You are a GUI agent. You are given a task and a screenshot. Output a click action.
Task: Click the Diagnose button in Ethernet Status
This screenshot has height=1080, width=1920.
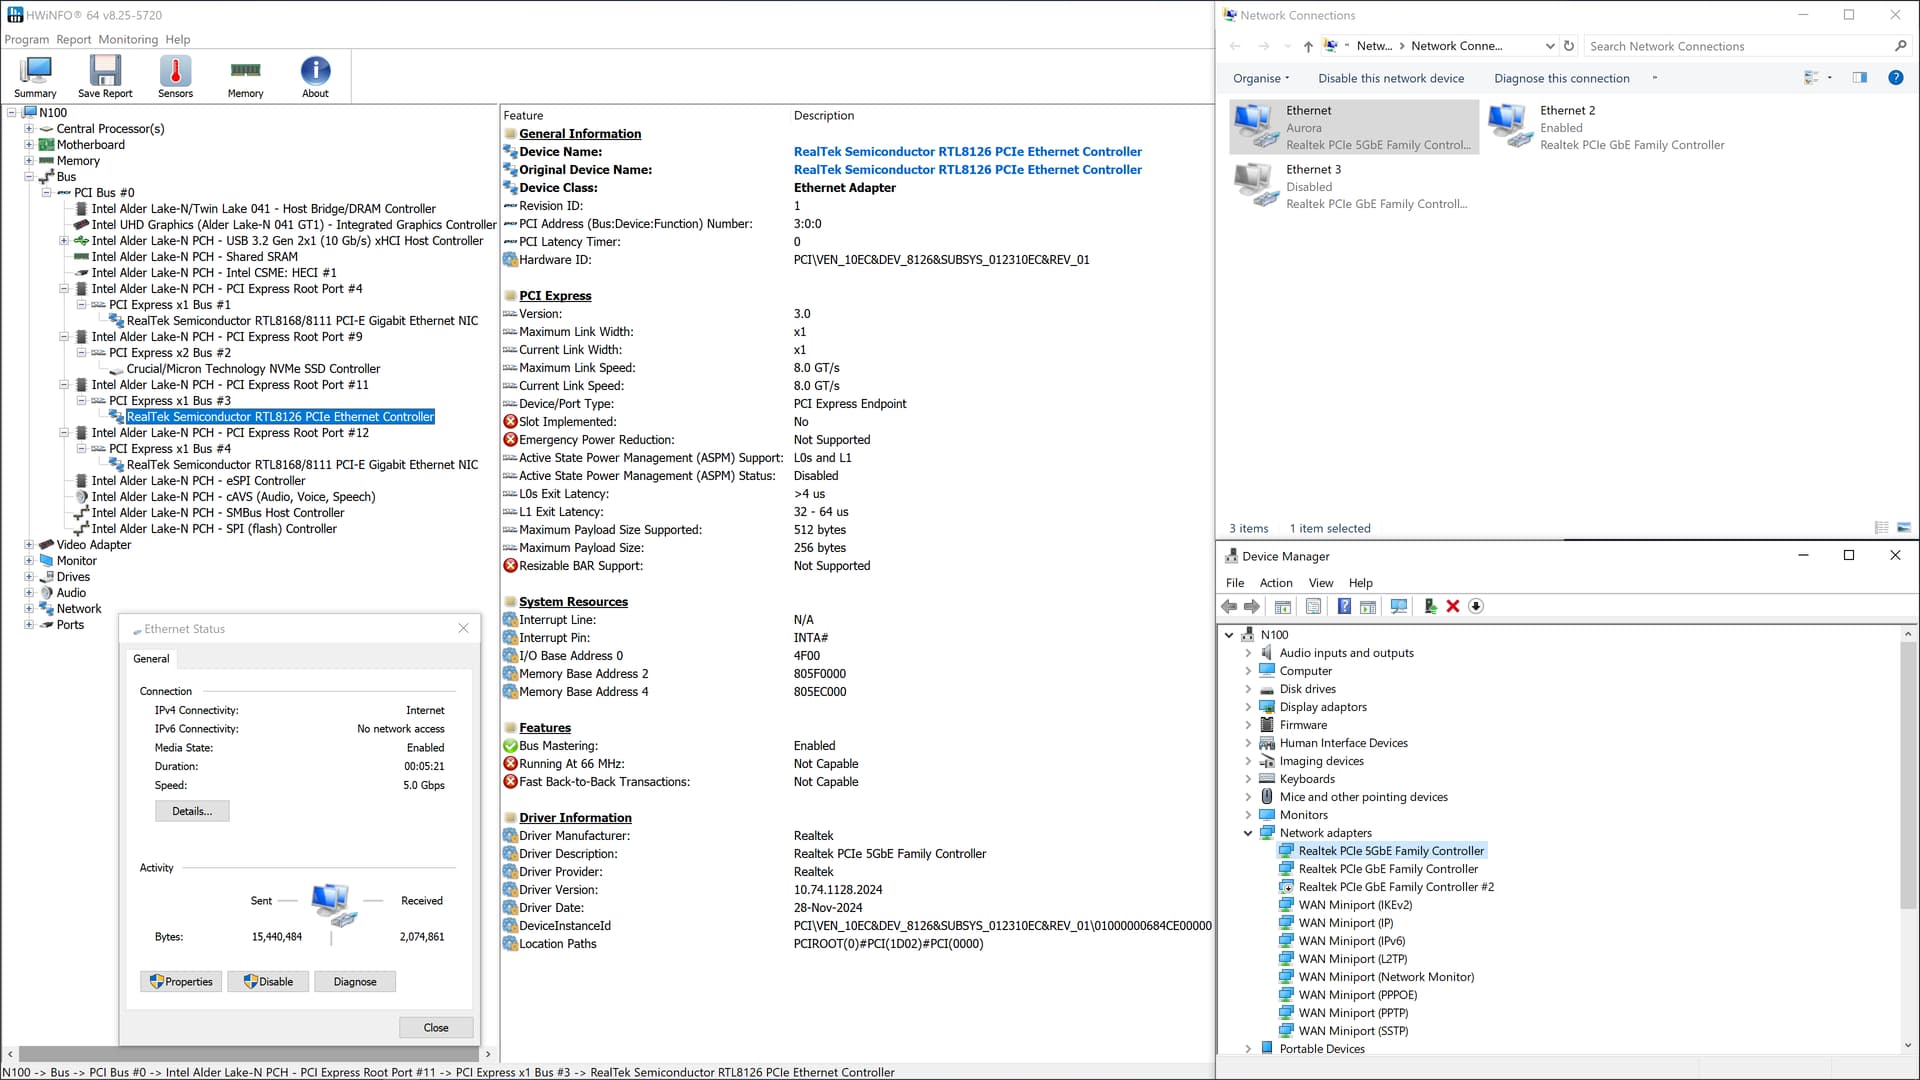(355, 982)
